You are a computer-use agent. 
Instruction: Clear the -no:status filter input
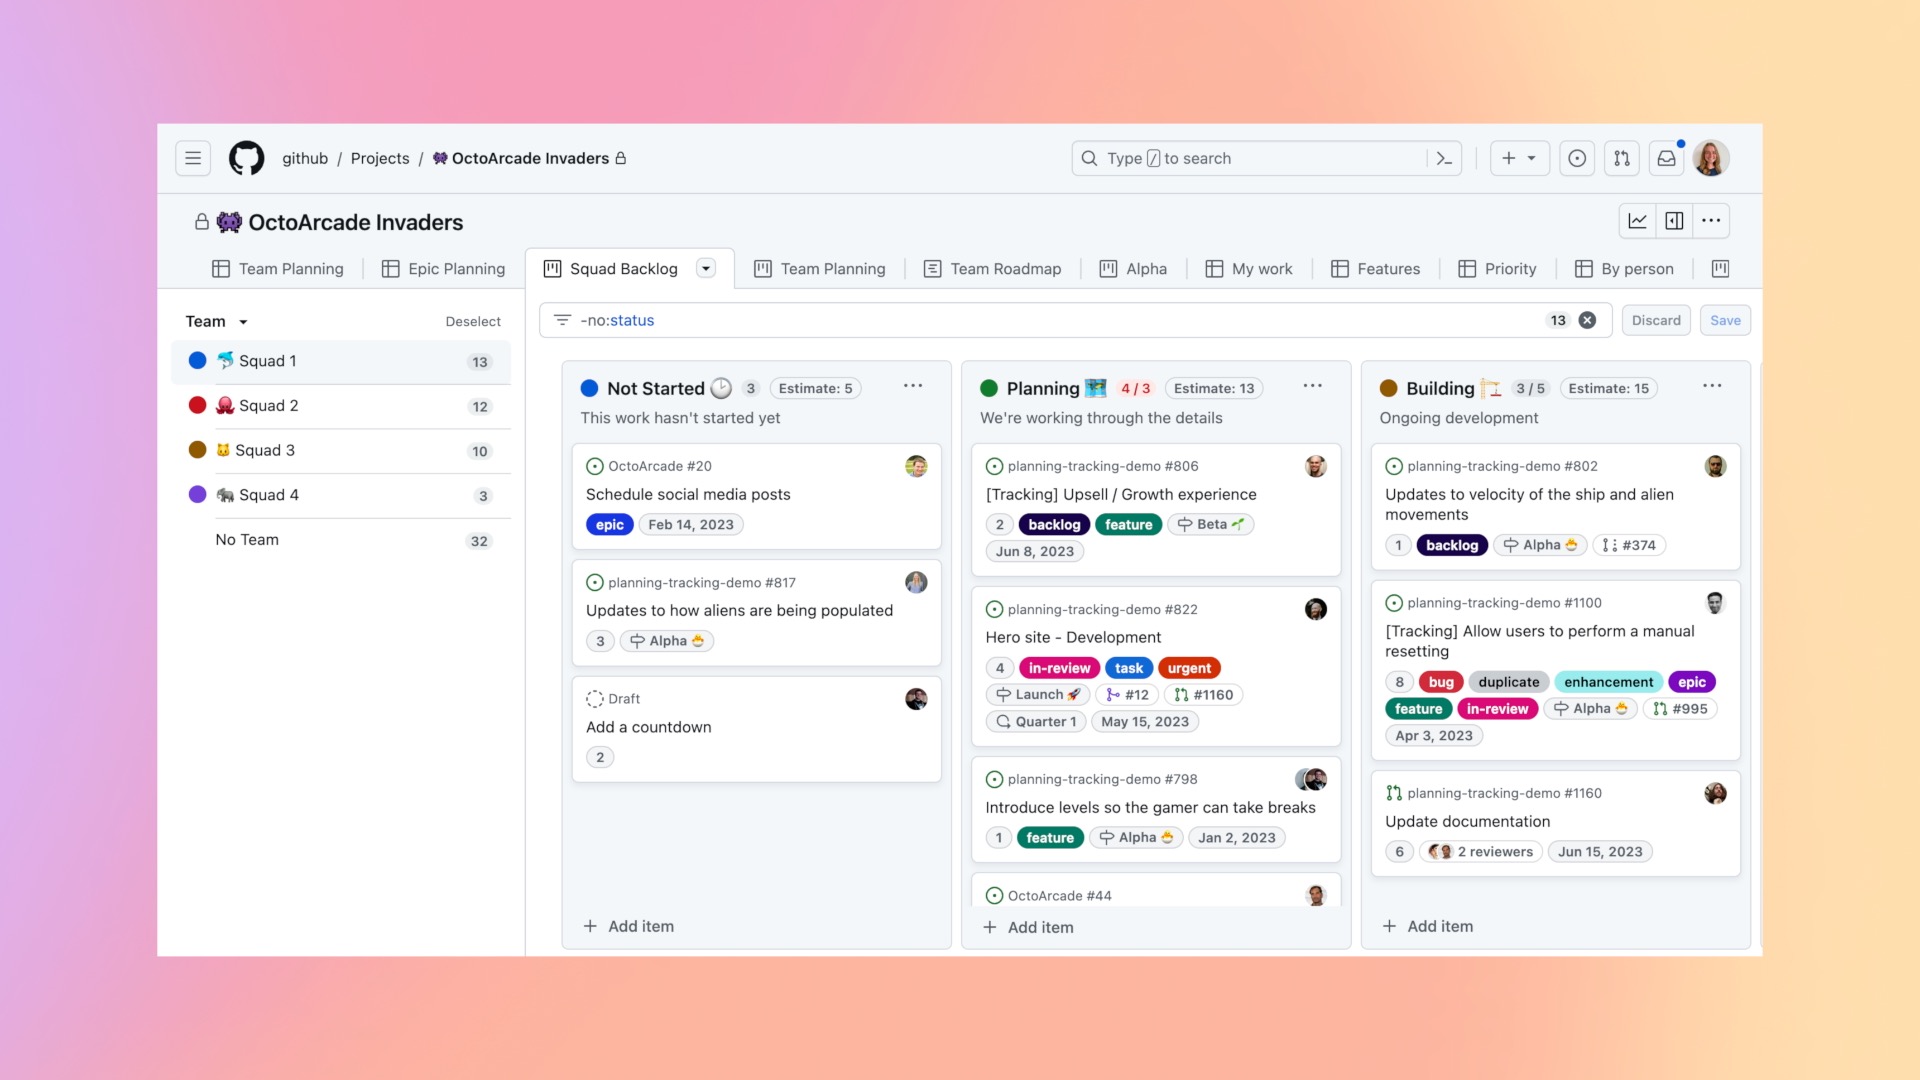pos(1587,320)
